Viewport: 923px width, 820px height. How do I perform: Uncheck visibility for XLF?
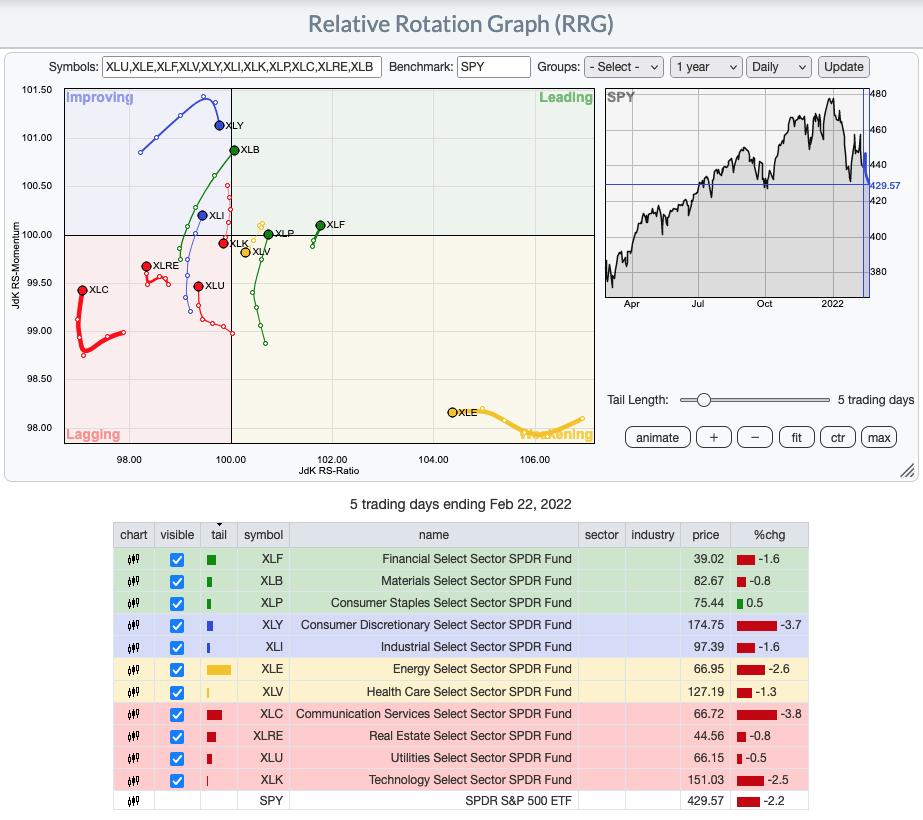click(x=177, y=560)
